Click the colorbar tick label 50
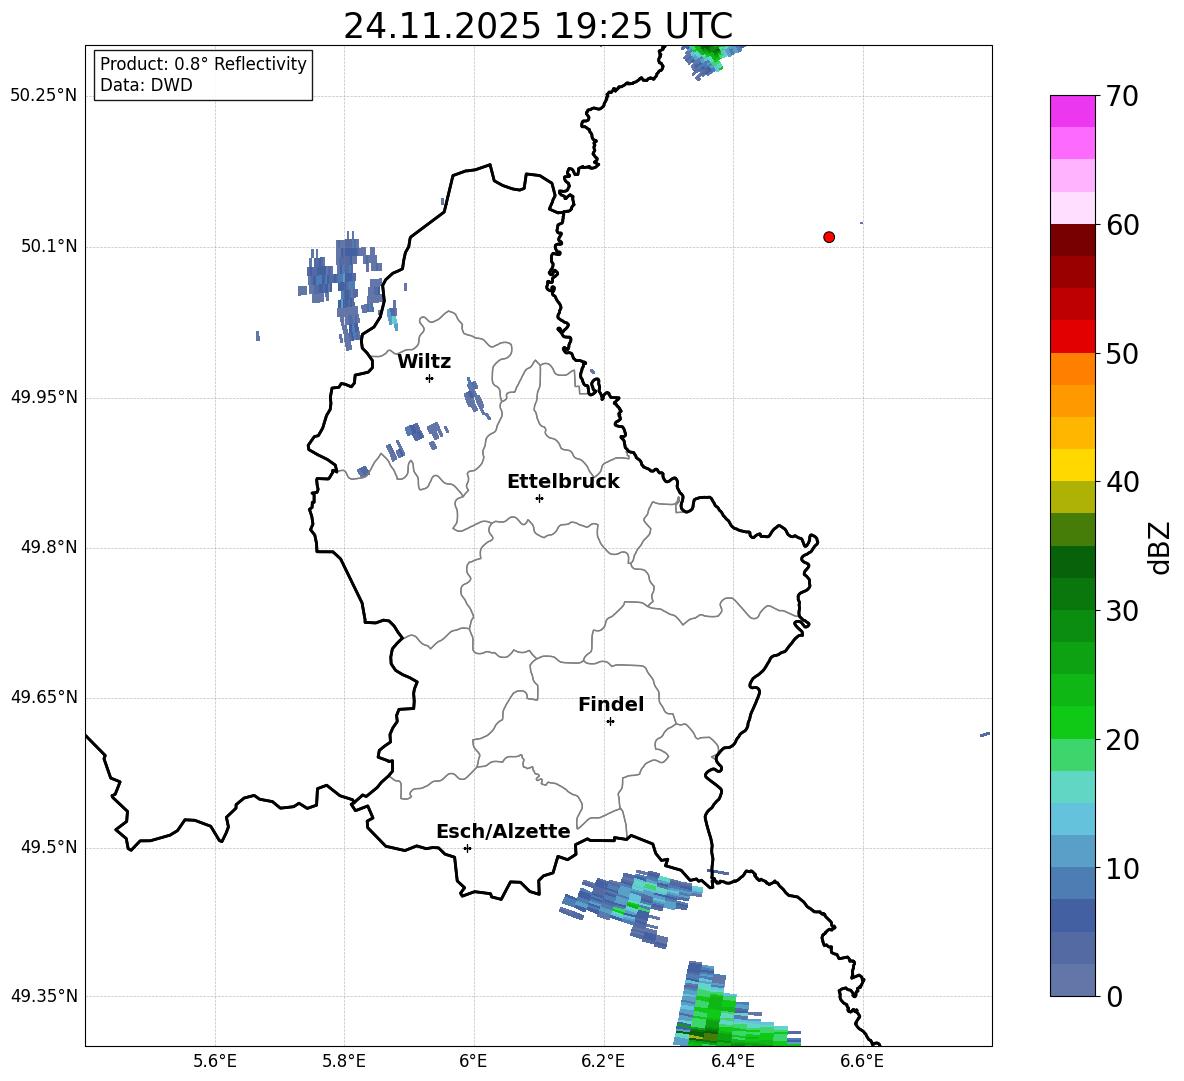The height and width of the screenshot is (1081, 1184). [x=1122, y=353]
